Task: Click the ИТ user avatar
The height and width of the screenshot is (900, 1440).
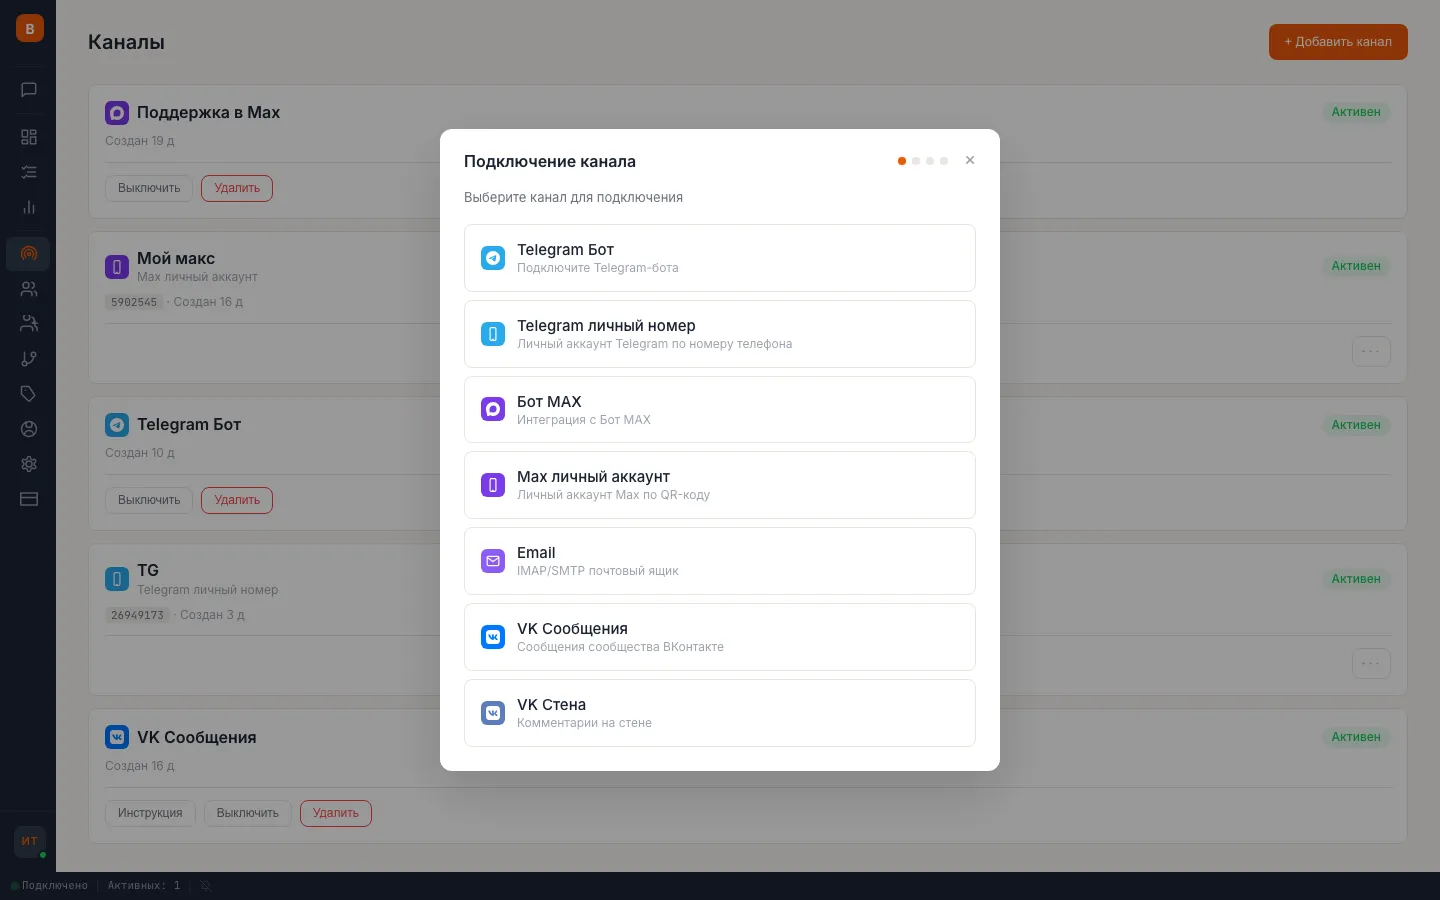Action: click(29, 841)
